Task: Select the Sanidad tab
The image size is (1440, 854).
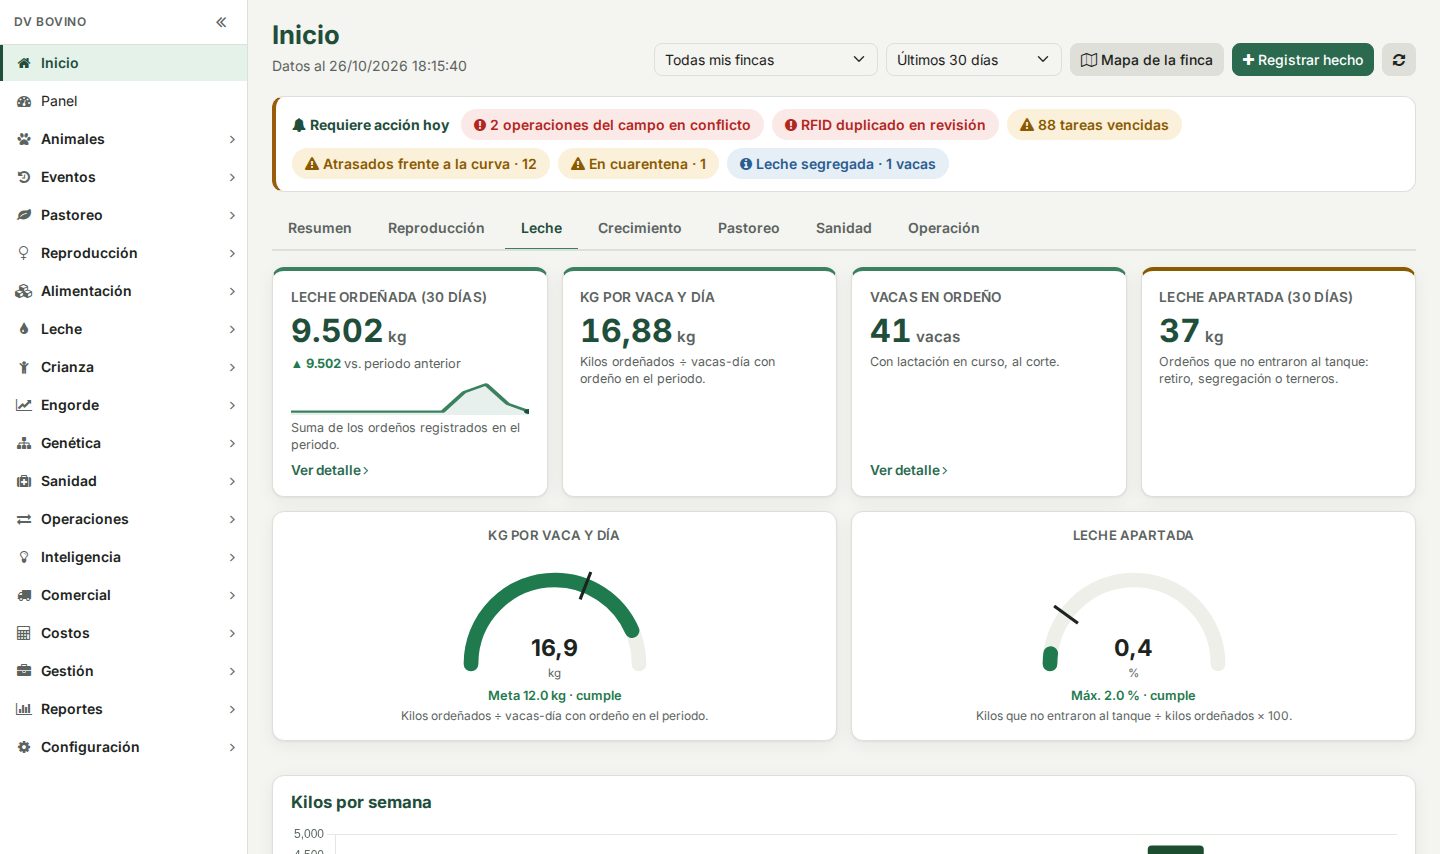Action: (844, 228)
